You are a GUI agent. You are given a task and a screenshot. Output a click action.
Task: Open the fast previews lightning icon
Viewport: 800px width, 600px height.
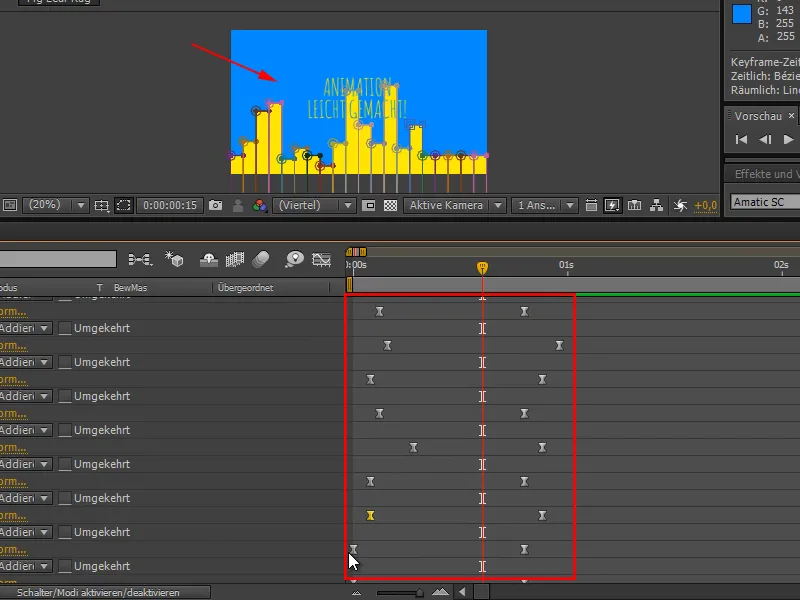coord(612,205)
